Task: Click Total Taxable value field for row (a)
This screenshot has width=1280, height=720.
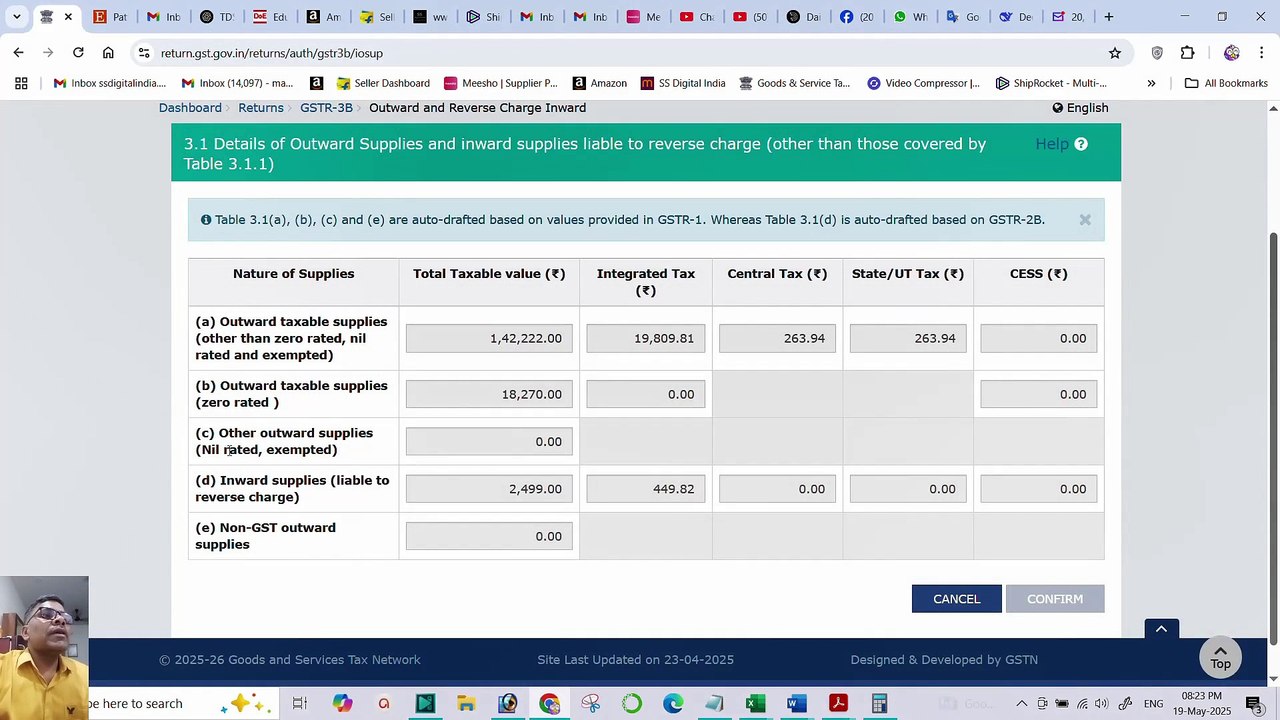Action: pos(489,338)
